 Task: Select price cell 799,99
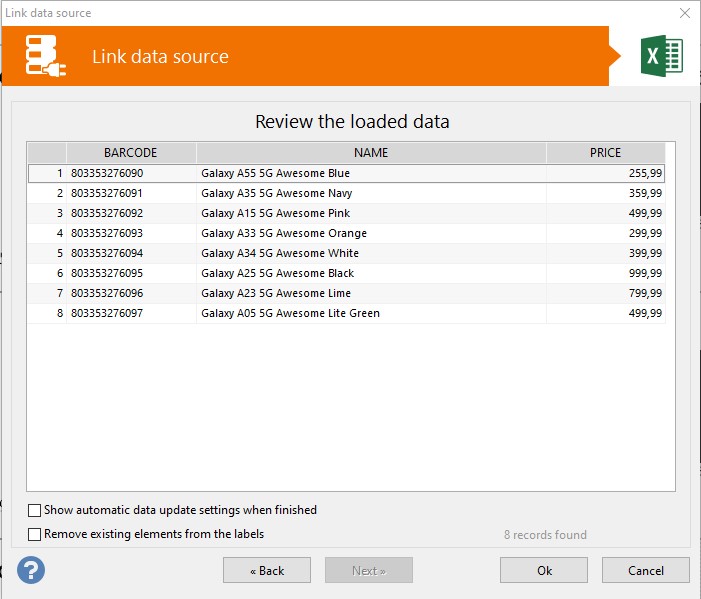click(x=605, y=293)
